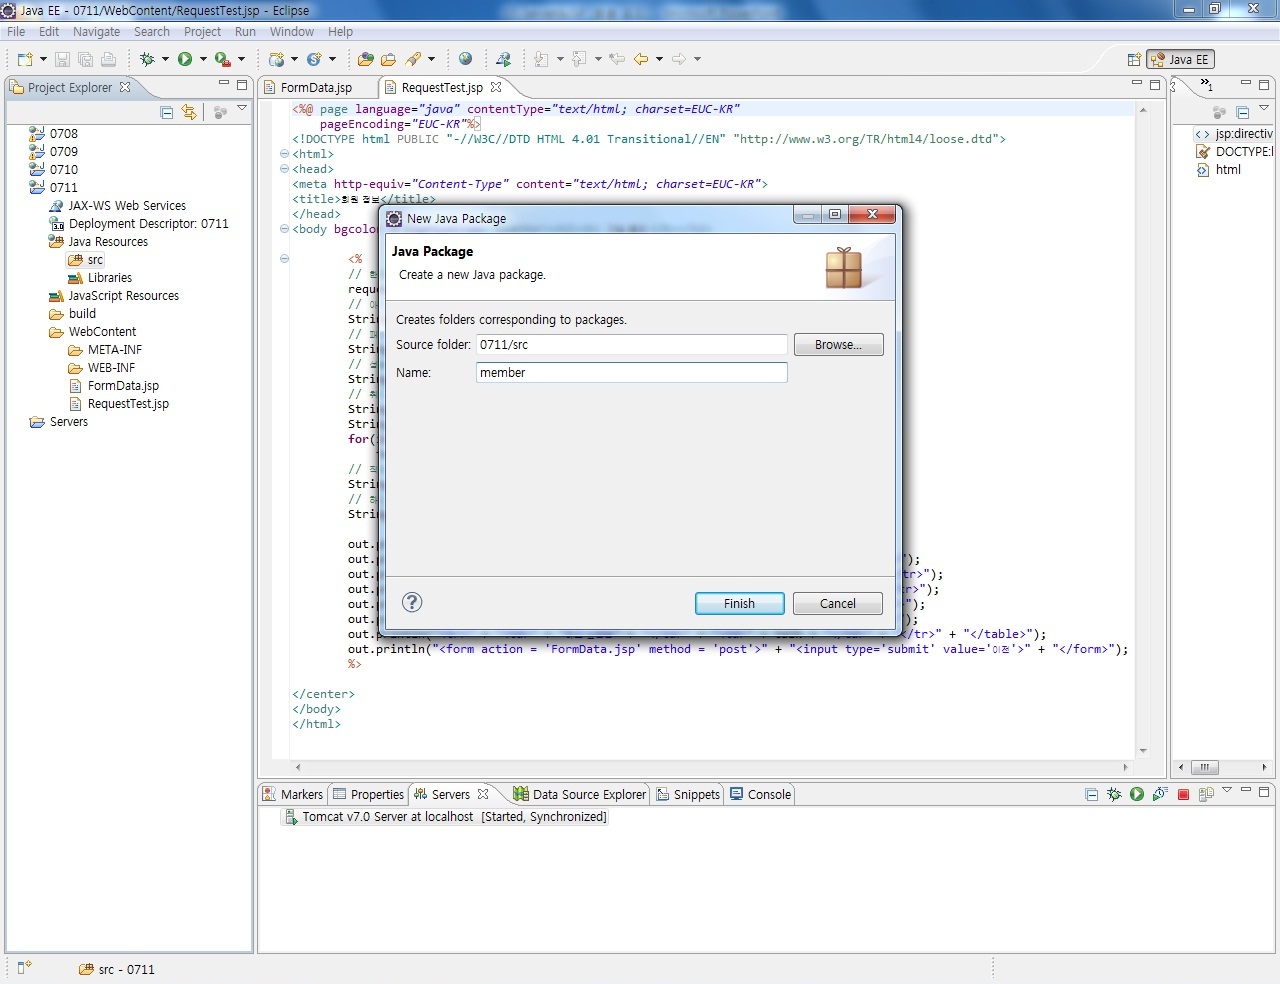The width and height of the screenshot is (1280, 984).
Task: Open the Project Explorer view menu triangle
Action: [242, 108]
